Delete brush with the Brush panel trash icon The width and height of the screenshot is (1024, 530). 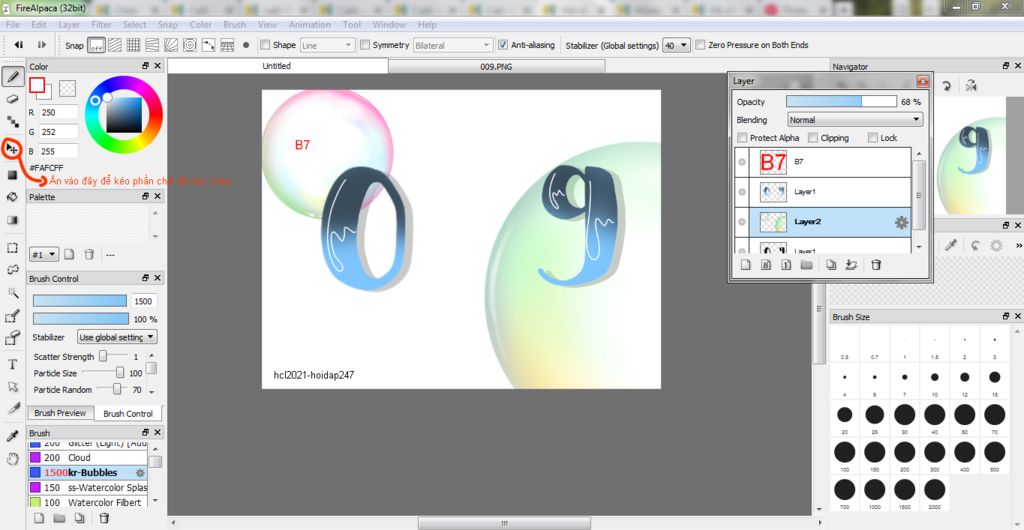tap(104, 518)
